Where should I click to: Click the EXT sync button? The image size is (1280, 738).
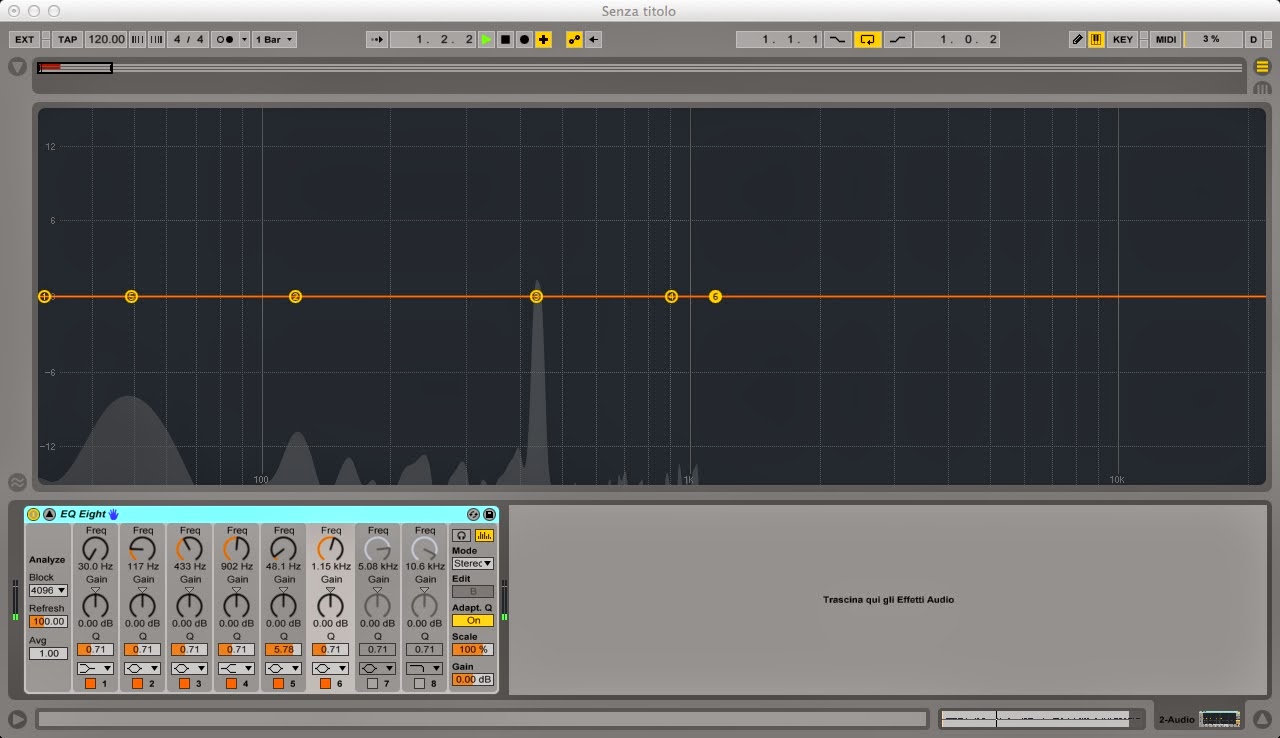[24, 40]
